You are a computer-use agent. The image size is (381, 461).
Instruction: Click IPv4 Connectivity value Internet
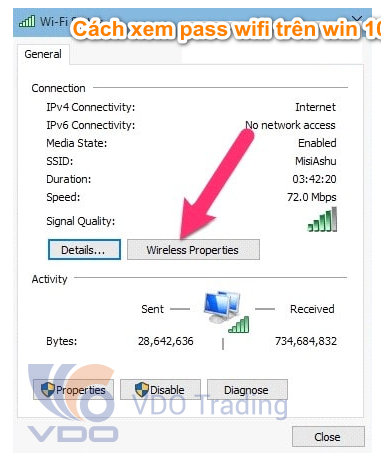[x=315, y=107]
